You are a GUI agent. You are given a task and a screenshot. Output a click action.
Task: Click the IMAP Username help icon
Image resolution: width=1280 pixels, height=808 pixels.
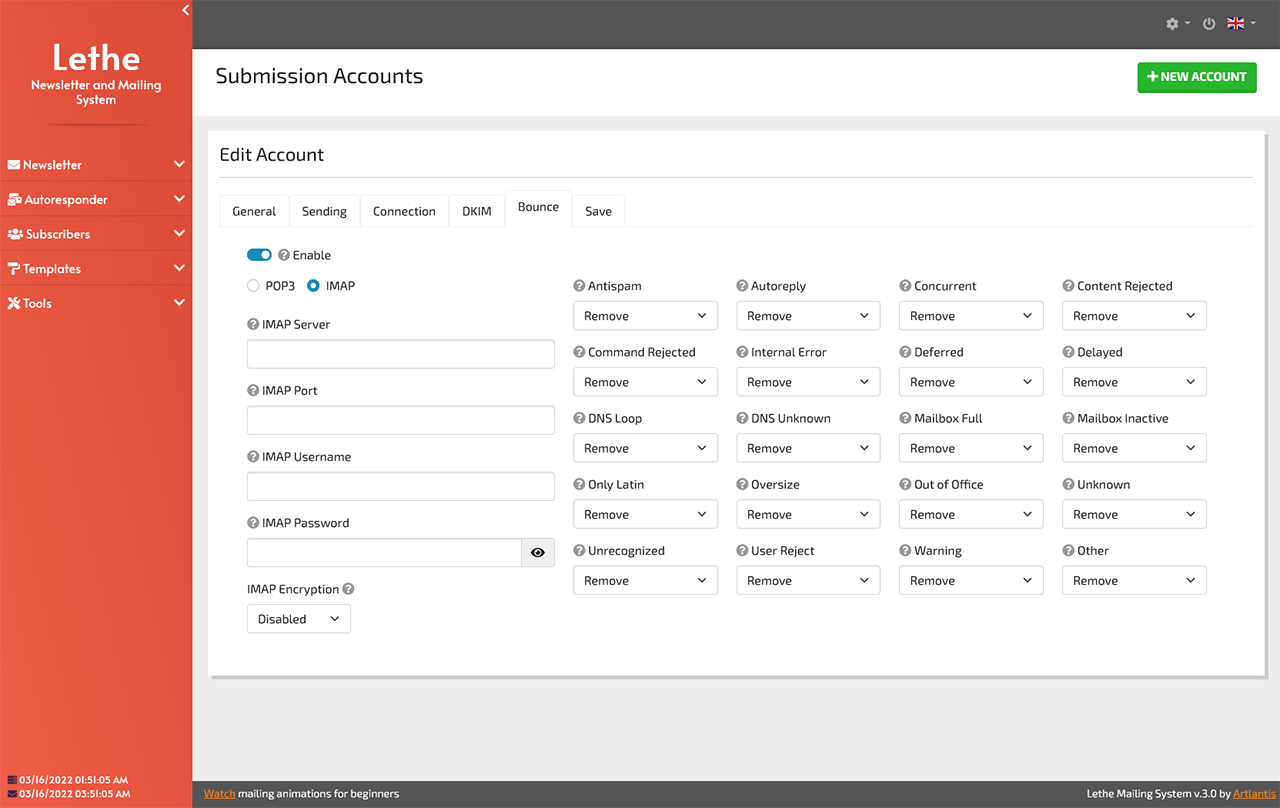253,456
